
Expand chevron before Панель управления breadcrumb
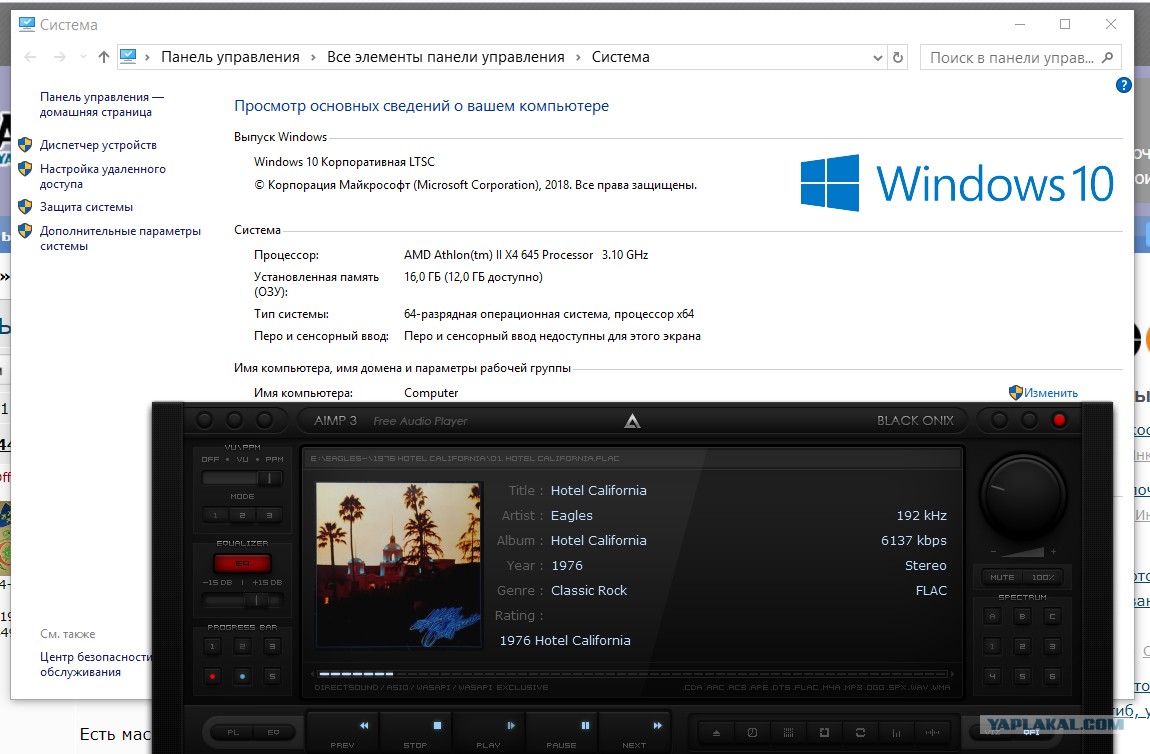(147, 57)
